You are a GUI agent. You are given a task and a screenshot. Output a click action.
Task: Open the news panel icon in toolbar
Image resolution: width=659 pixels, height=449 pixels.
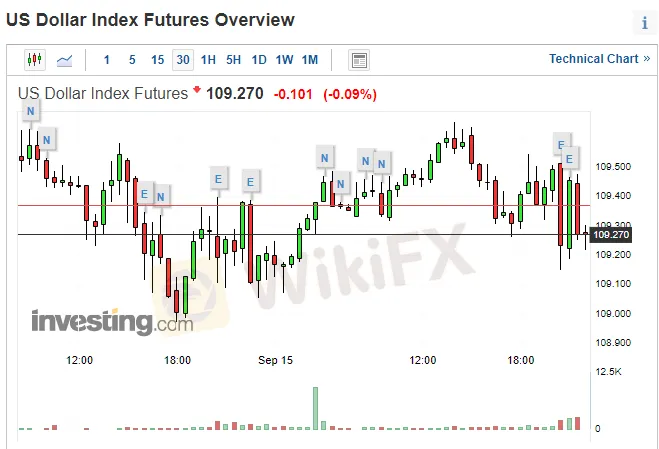point(359,60)
